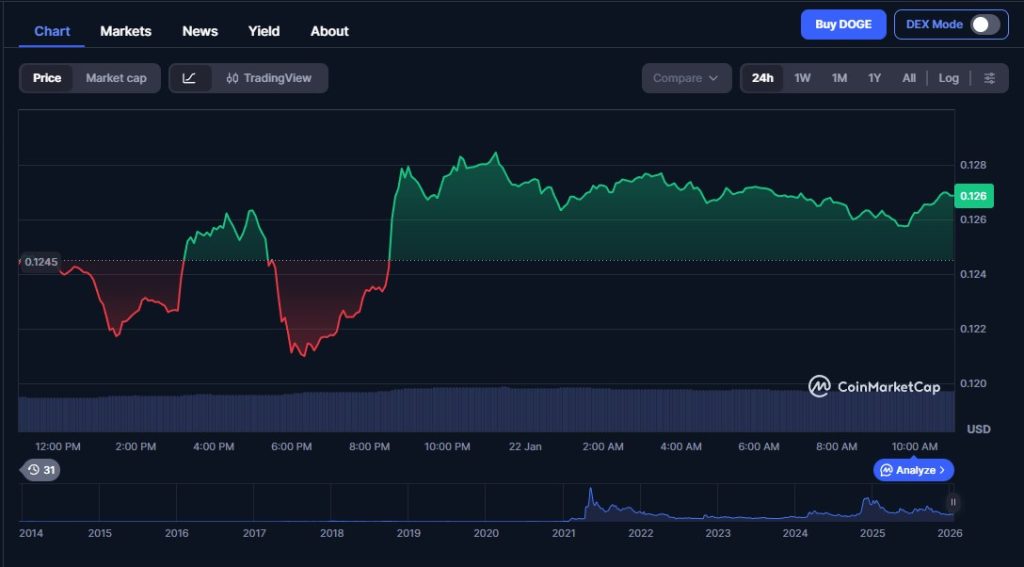Screen dimensions: 1024x567
Task: Select the 1W time range
Action: [x=802, y=78]
